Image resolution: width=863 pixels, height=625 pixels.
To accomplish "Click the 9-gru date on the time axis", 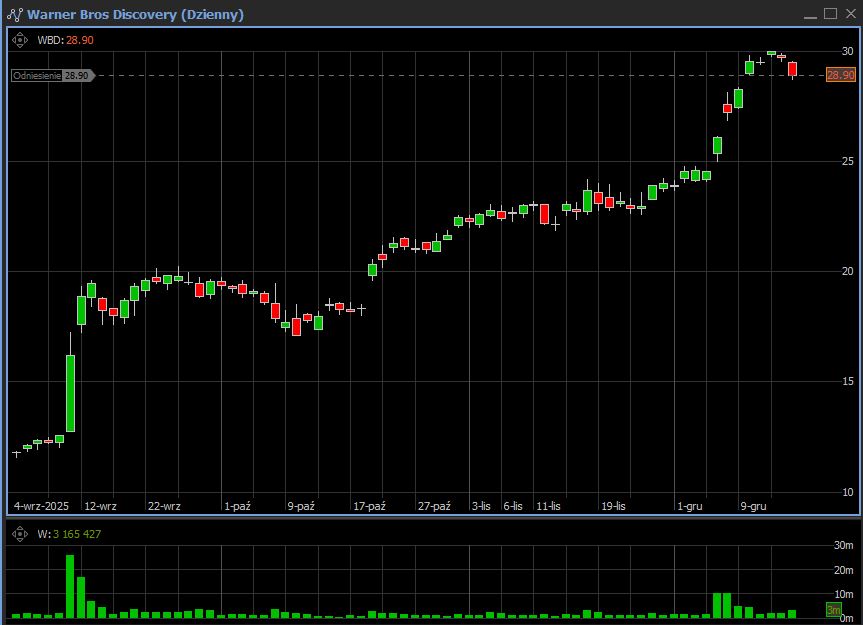I will pos(753,506).
